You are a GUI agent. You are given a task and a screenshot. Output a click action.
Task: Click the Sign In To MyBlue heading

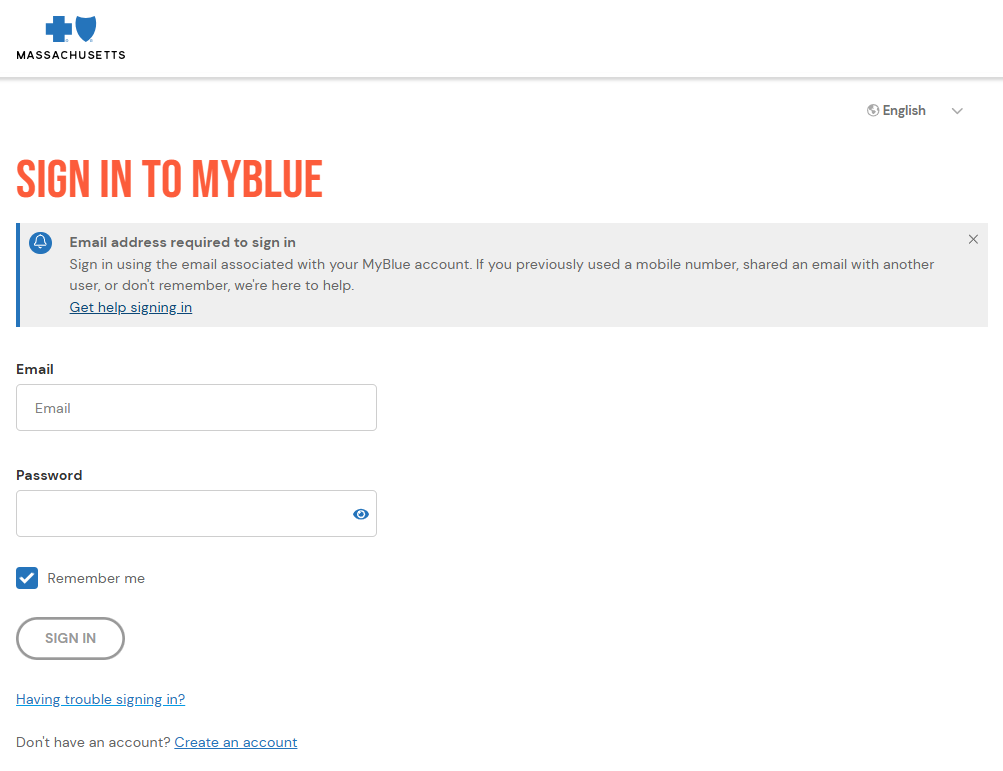170,179
